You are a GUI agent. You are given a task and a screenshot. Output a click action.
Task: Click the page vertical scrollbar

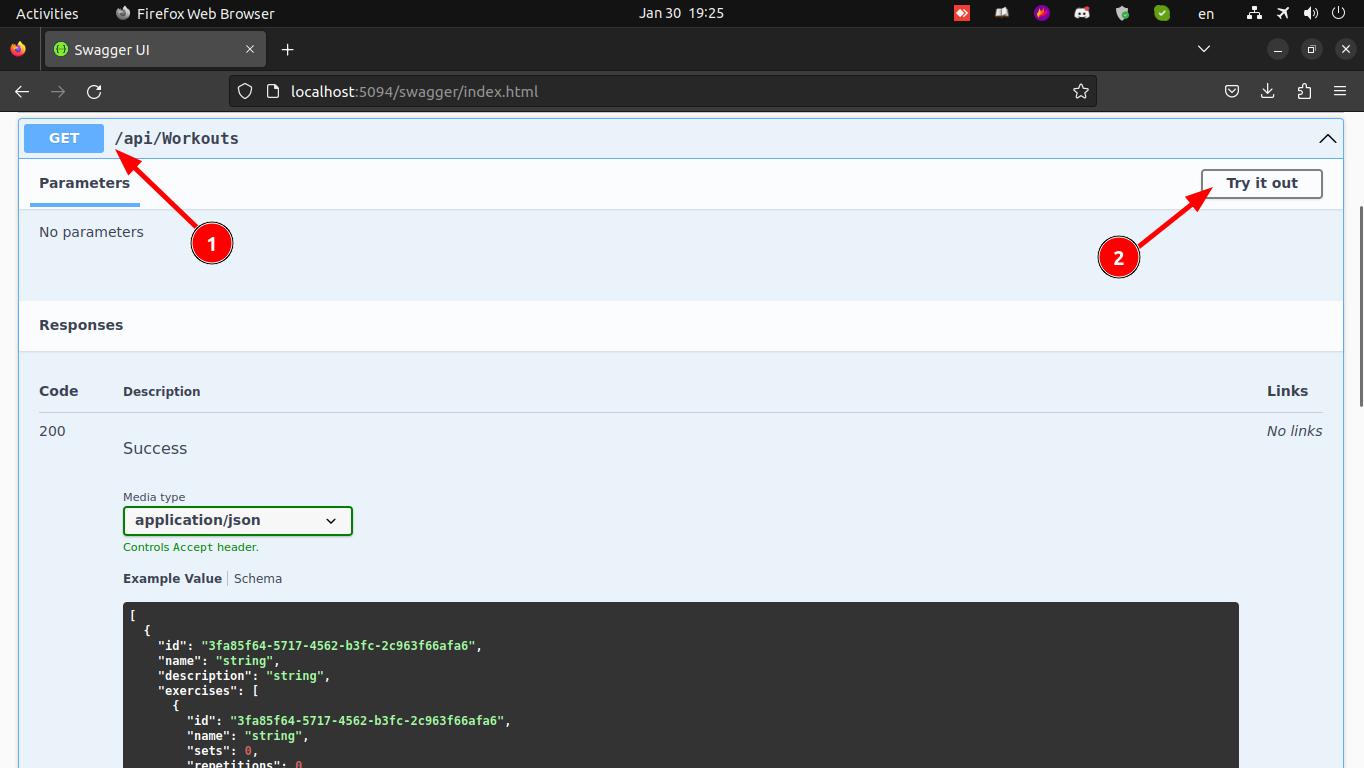[1359, 305]
